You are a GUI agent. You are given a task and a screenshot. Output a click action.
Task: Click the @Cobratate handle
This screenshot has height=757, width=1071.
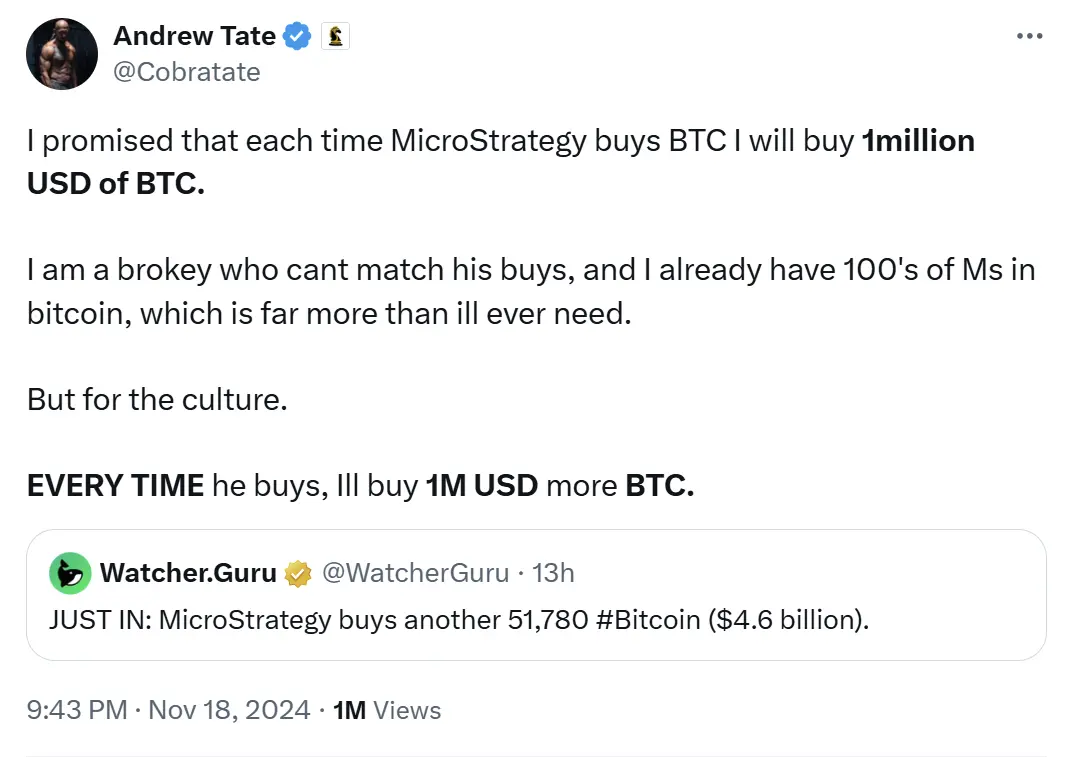coord(187,71)
